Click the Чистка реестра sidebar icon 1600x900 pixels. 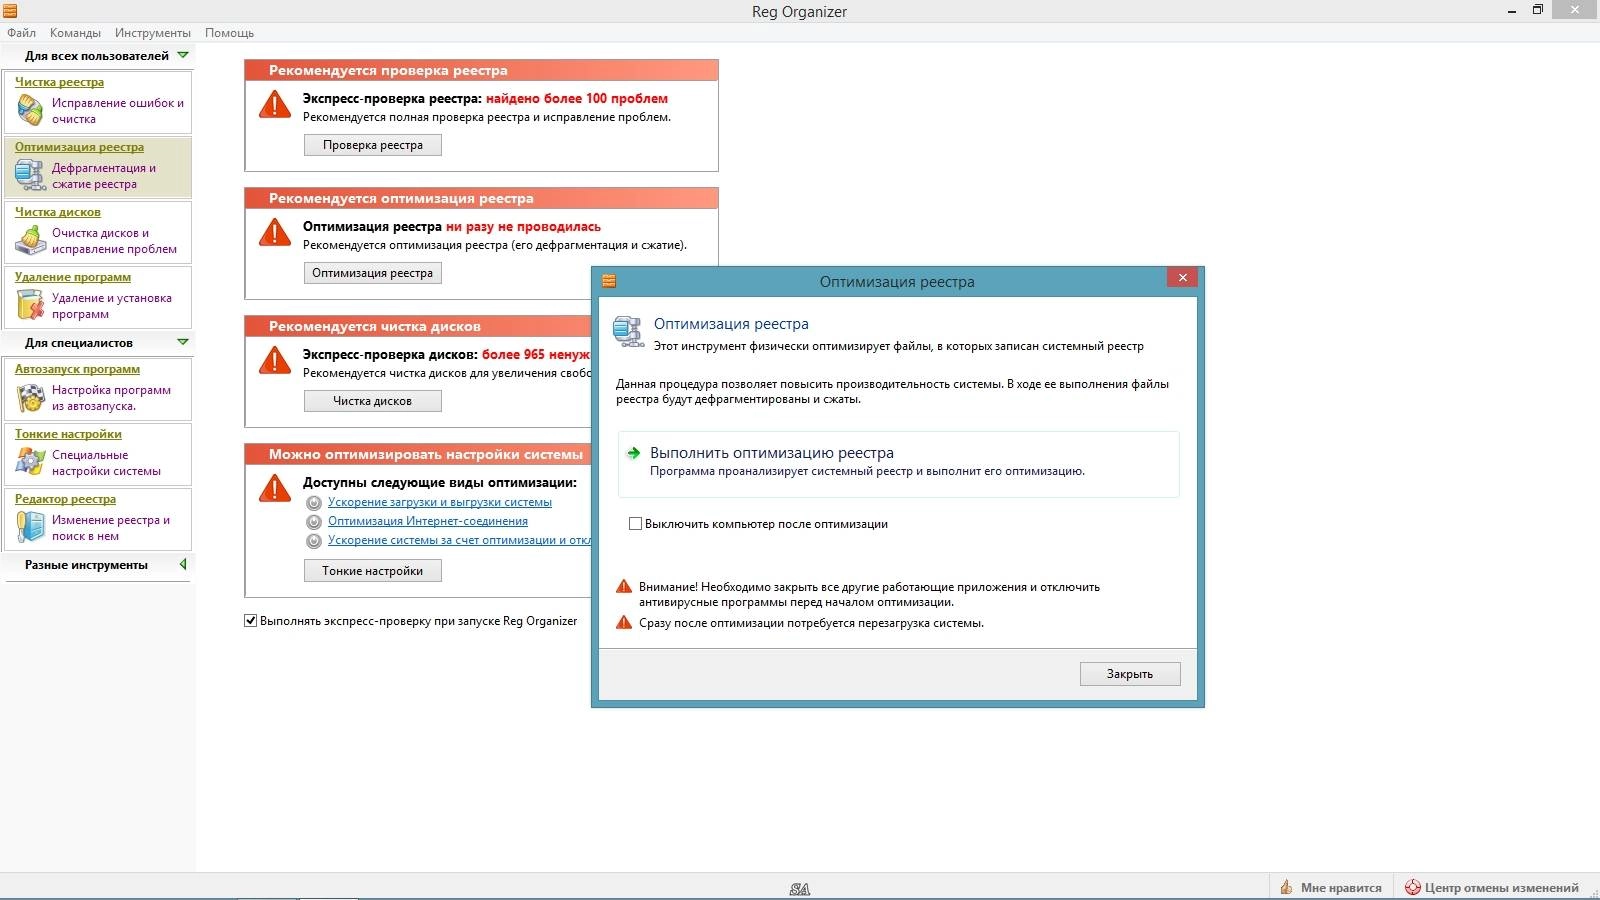point(30,110)
